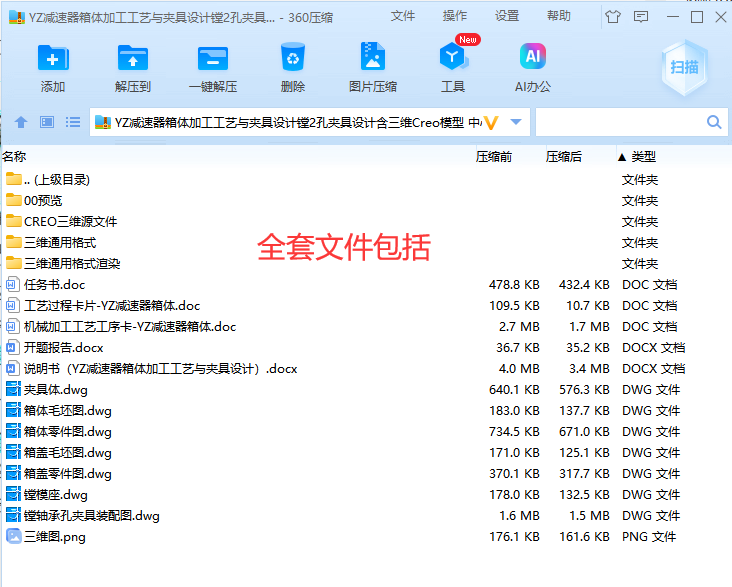
Task: Select the .. (上级目录) folder
Action: click(x=48, y=180)
